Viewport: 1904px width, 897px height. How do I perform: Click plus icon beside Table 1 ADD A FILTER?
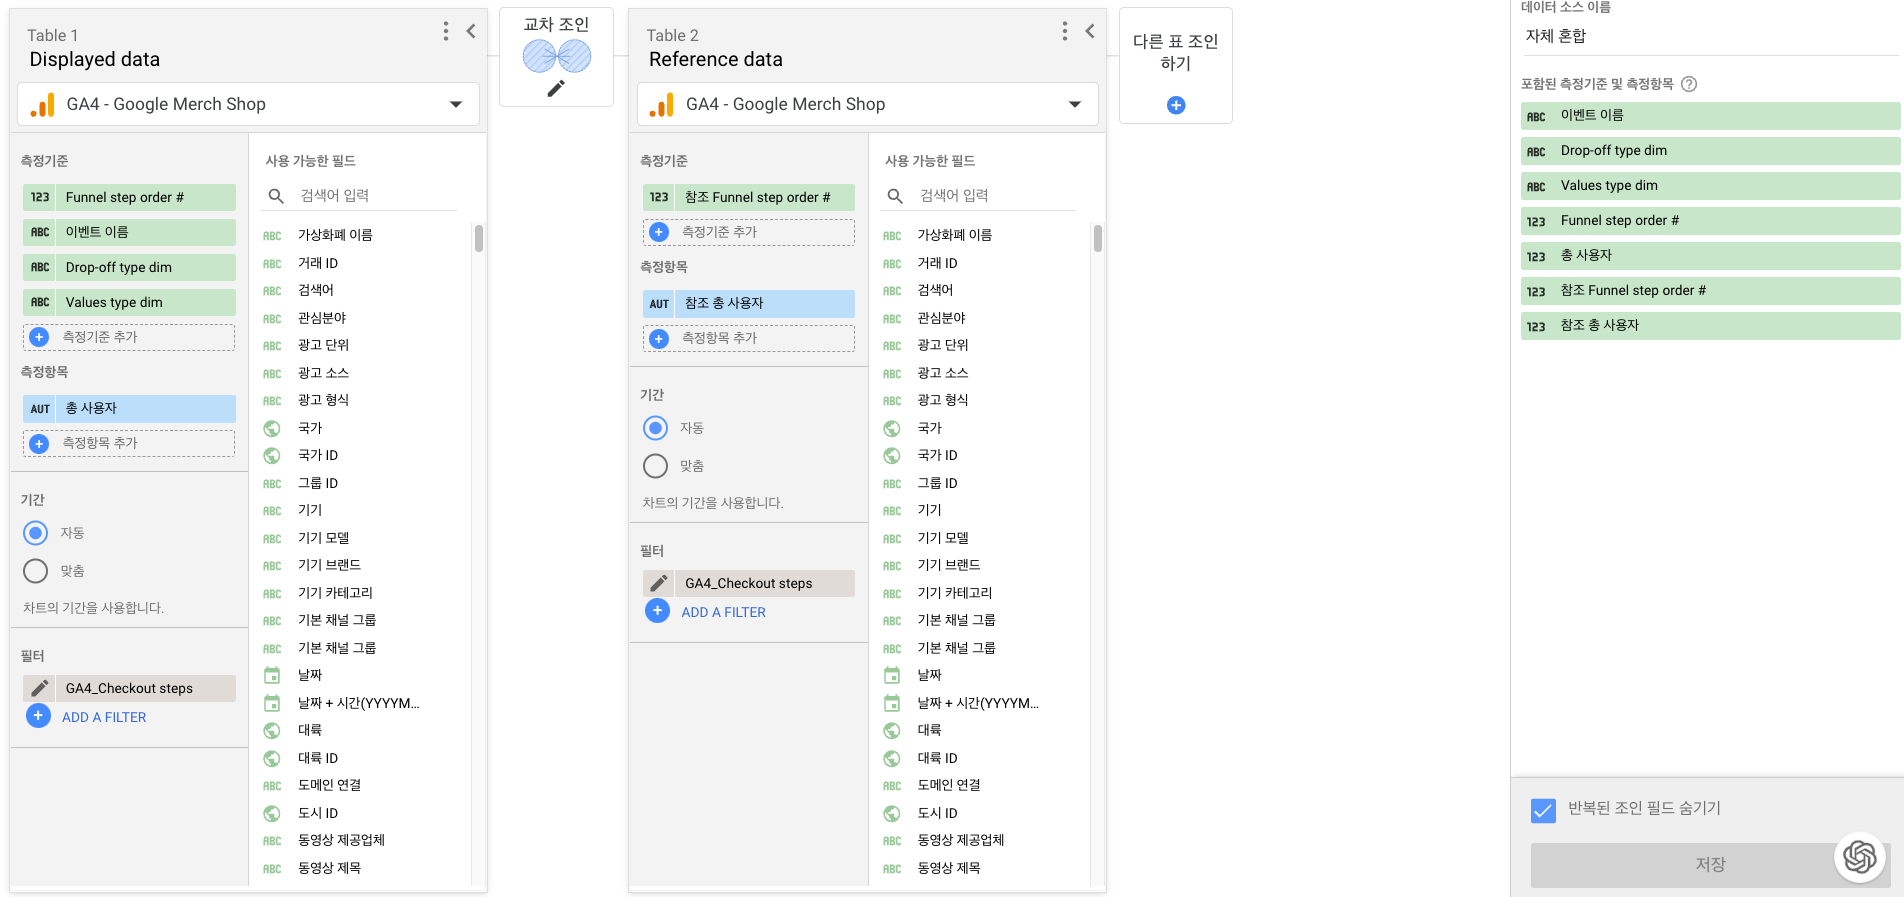[38, 716]
